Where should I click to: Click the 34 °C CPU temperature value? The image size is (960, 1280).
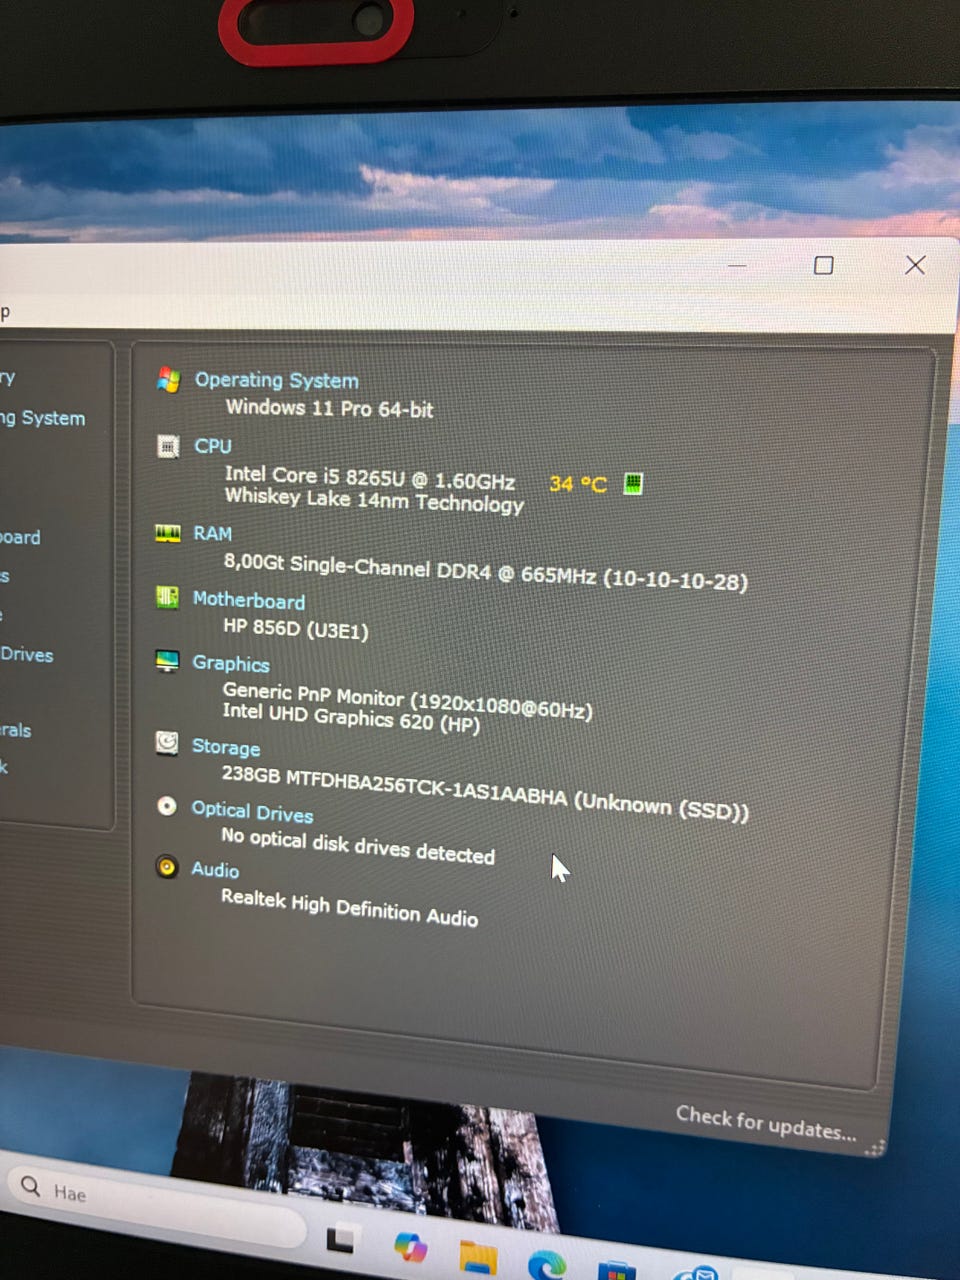578,484
